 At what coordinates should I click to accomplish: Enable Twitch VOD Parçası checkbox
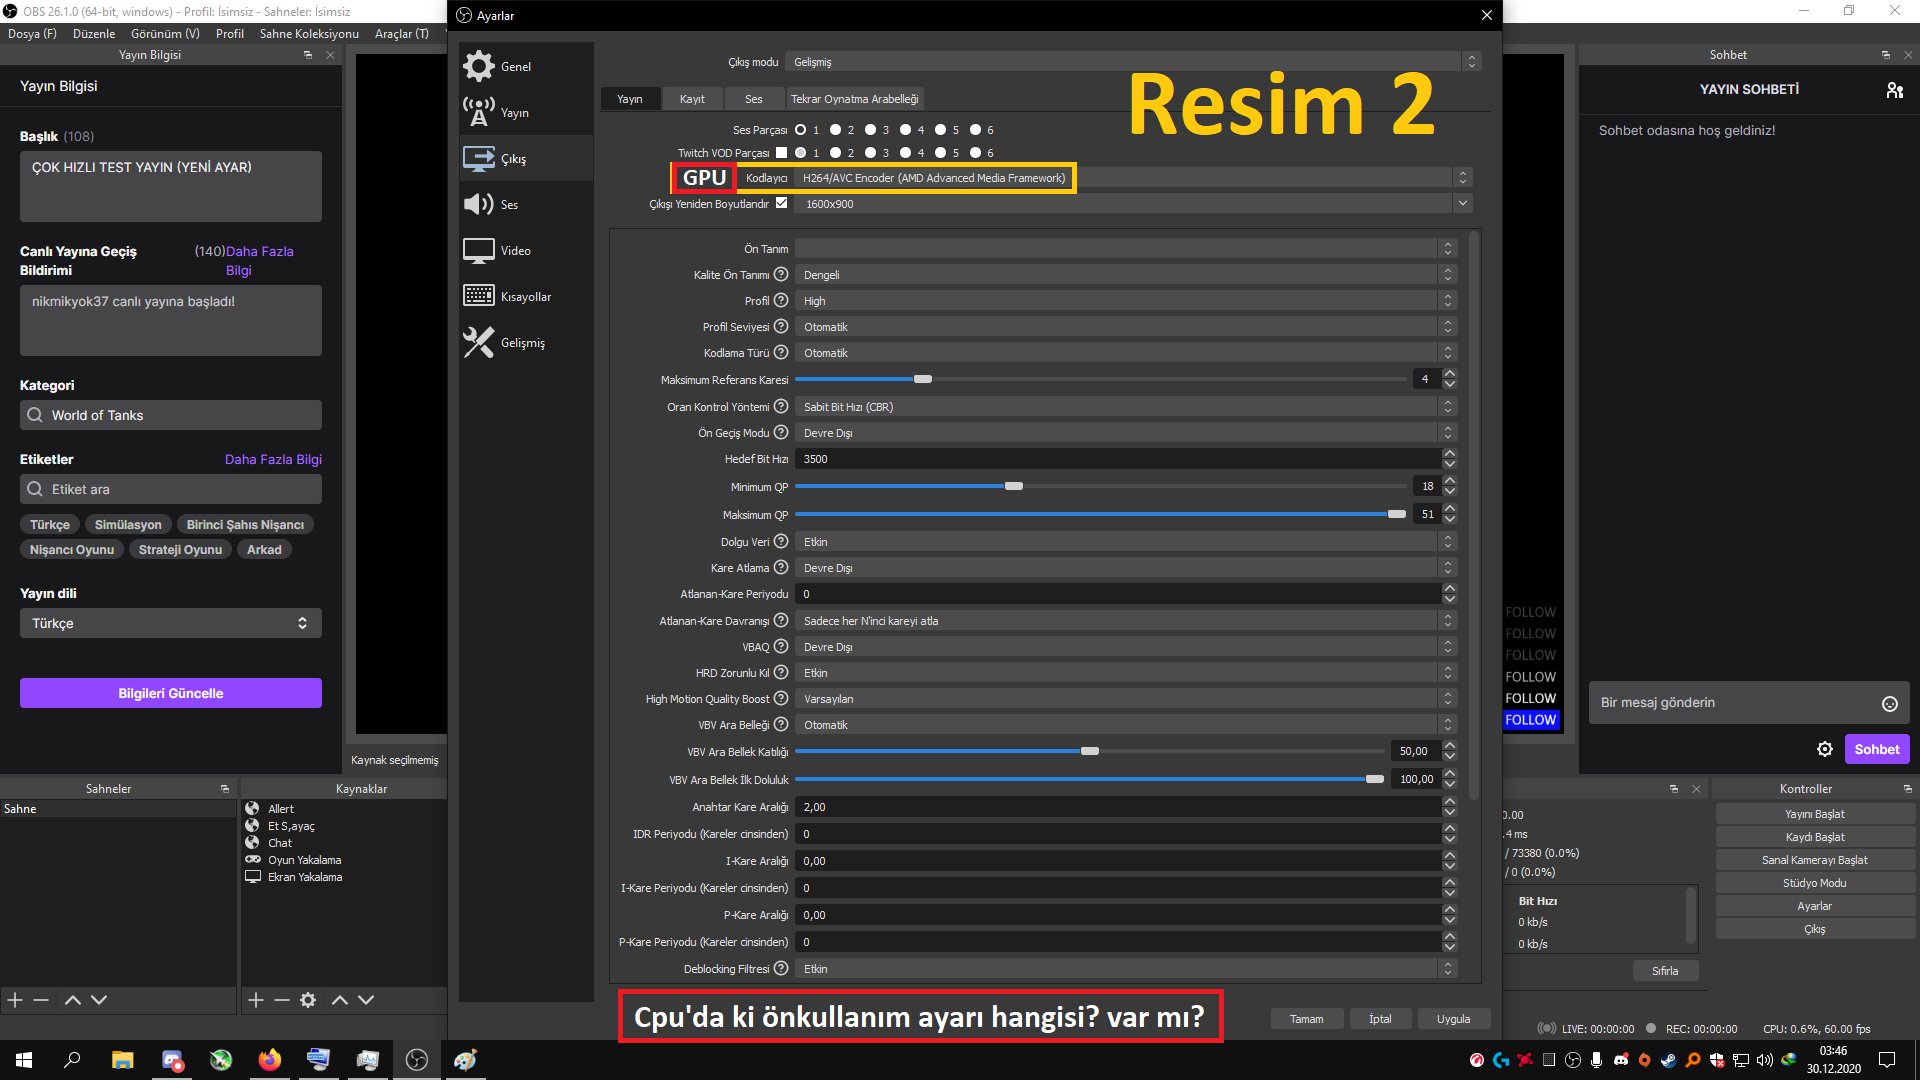point(782,153)
